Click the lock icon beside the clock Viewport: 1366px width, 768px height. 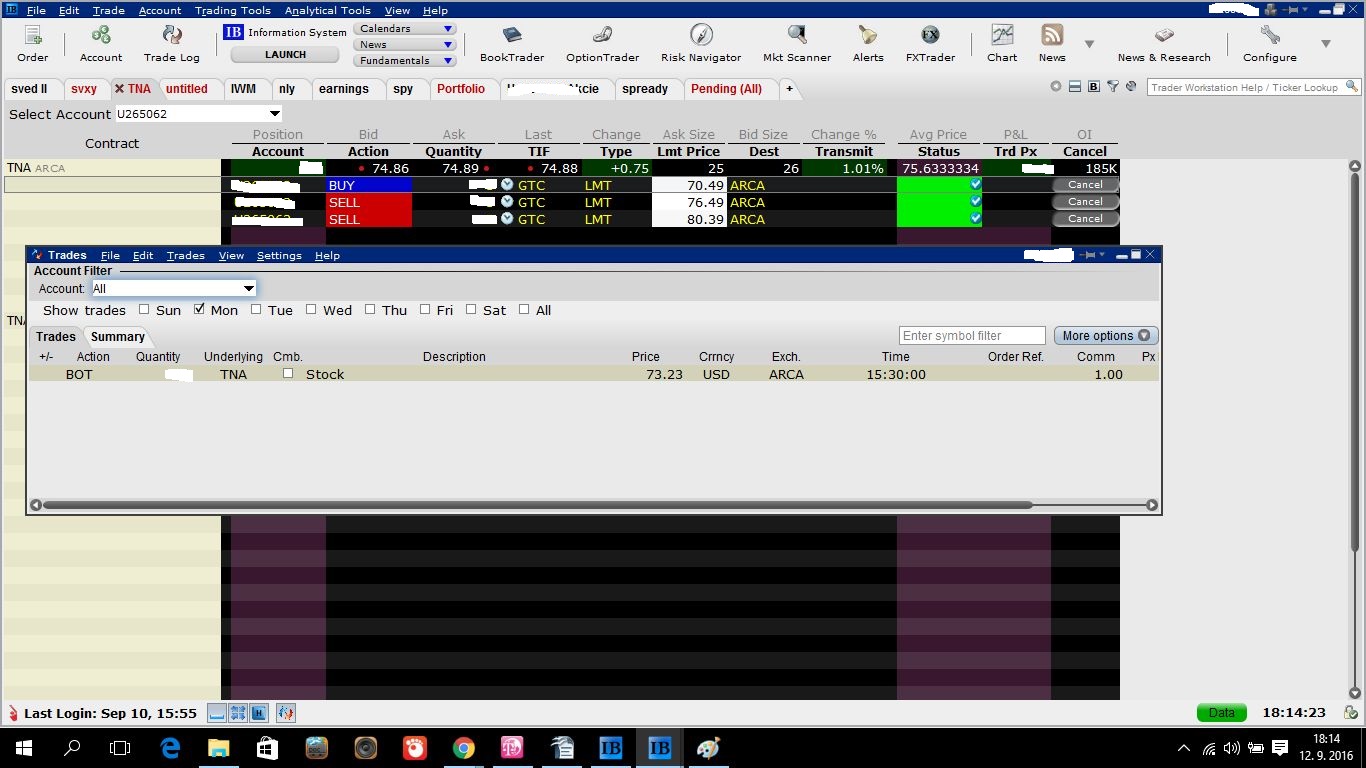pos(1351,713)
